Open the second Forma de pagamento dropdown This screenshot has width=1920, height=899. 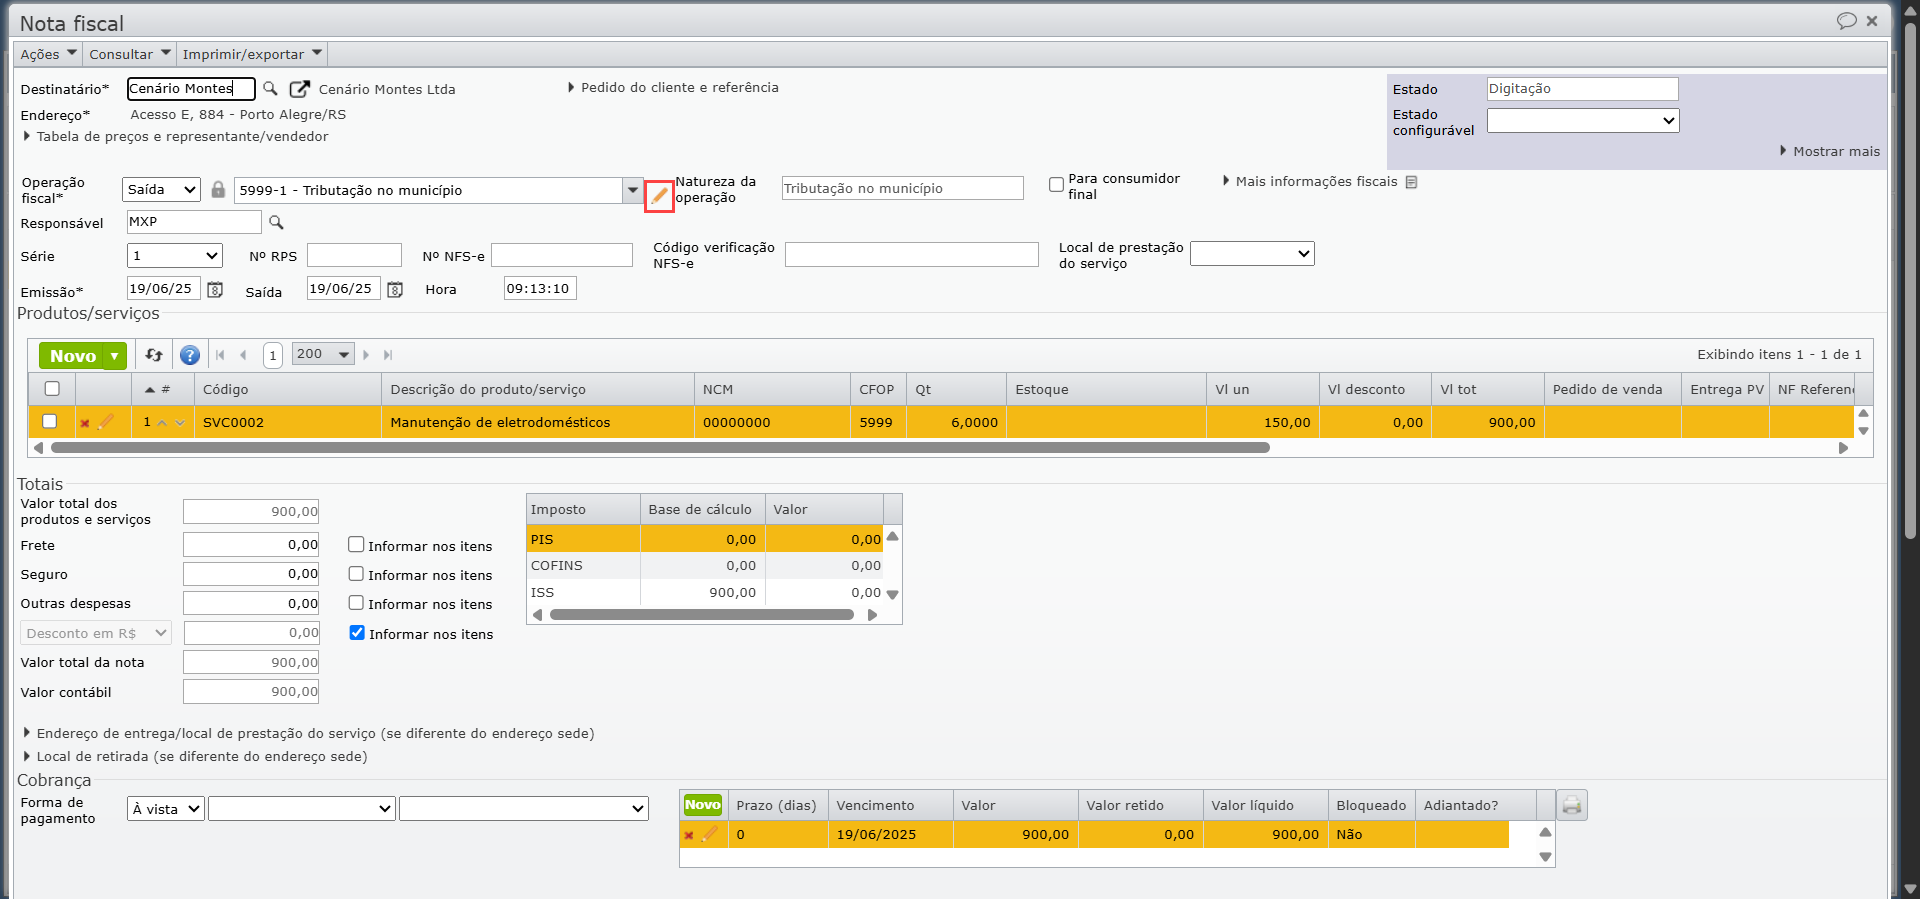tap(302, 809)
